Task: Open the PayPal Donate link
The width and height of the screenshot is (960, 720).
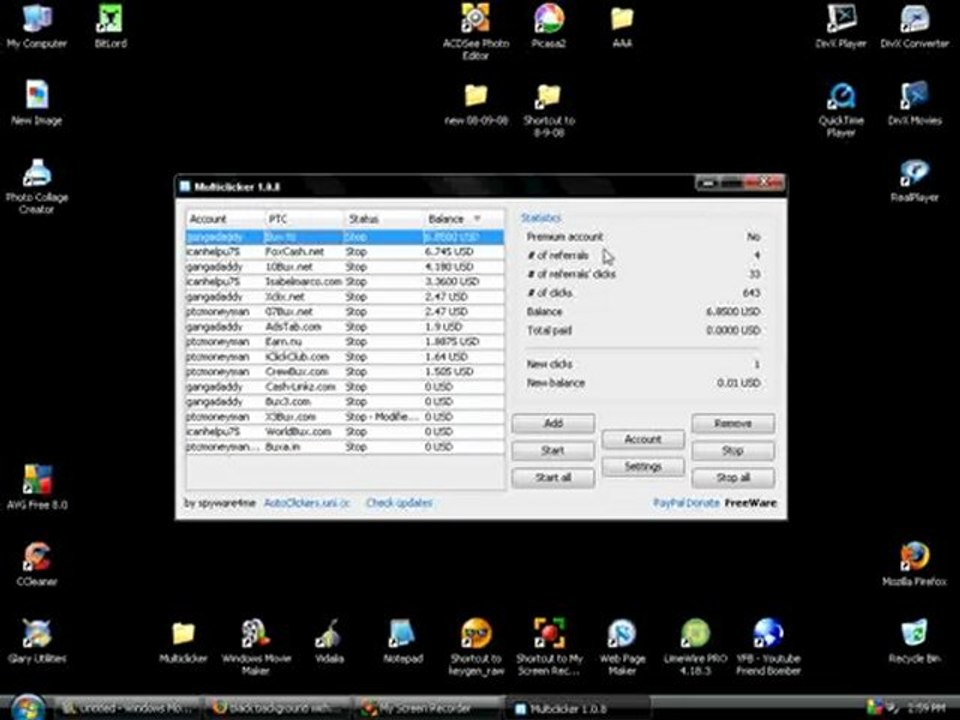Action: point(686,503)
